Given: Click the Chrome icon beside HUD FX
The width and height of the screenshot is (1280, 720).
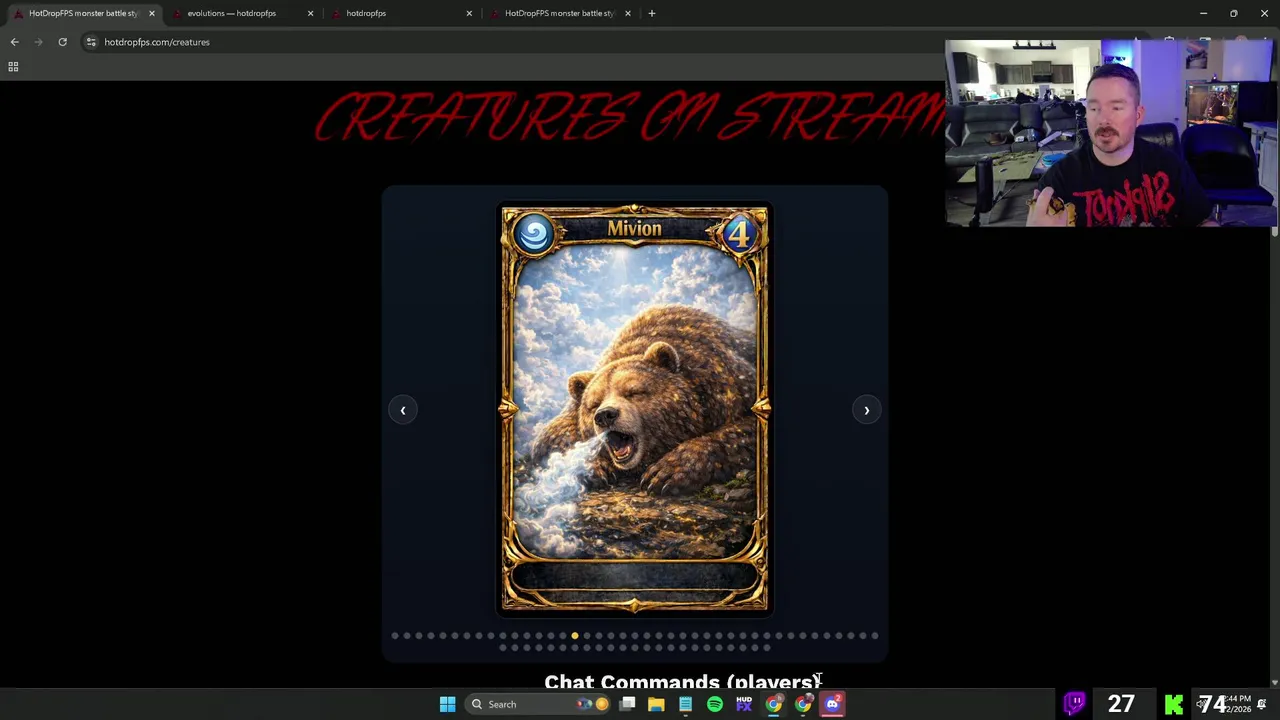Looking at the screenshot, I should tap(773, 704).
